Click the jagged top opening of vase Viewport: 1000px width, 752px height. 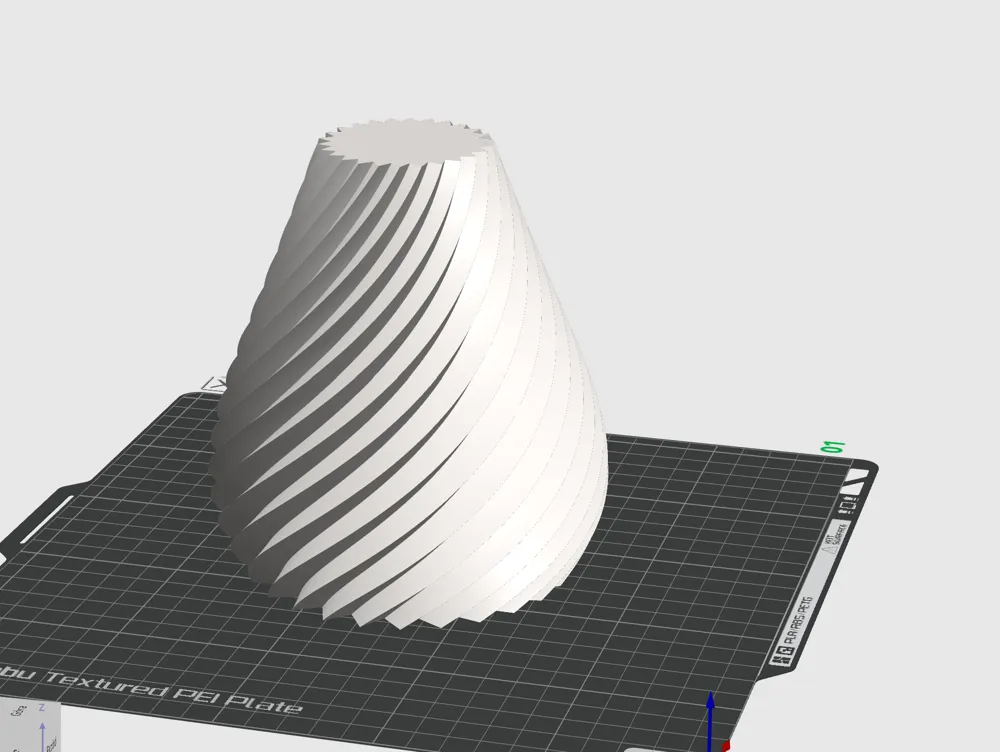[x=406, y=140]
